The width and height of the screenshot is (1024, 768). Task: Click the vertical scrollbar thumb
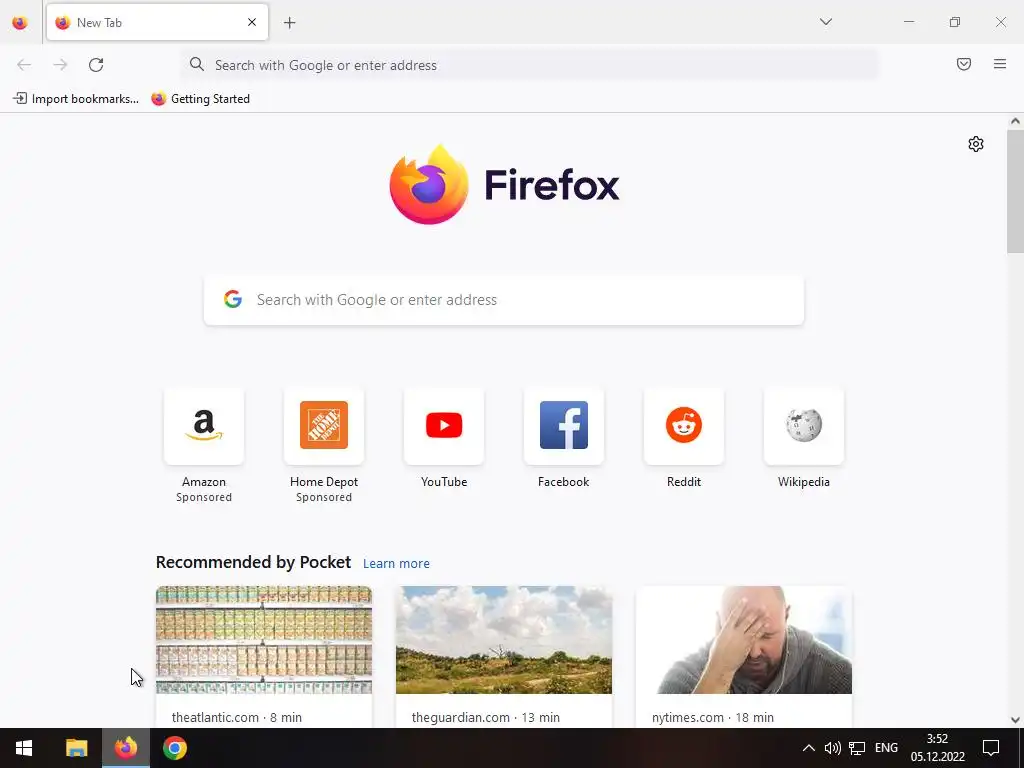tap(1015, 191)
